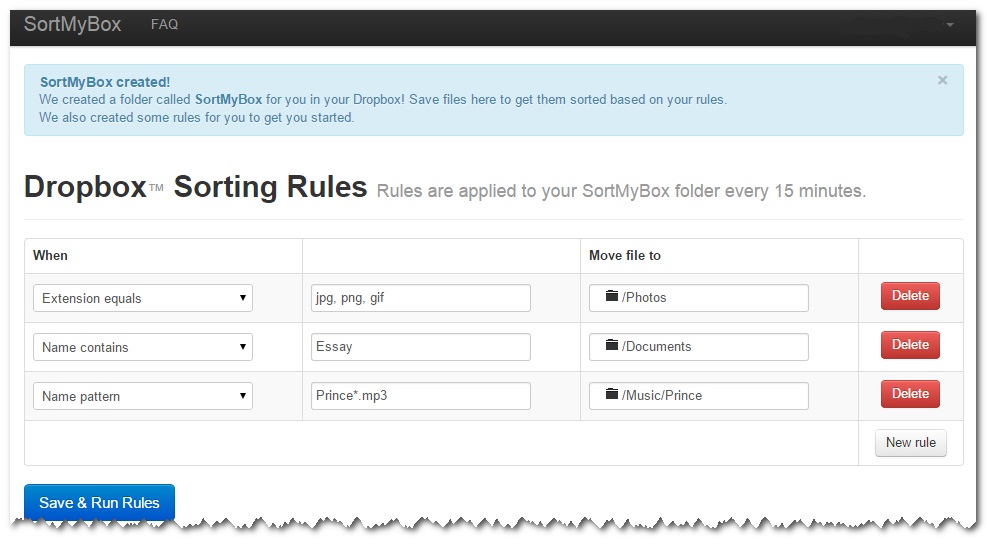Select the /Music/Prince destination field
The height and width of the screenshot is (545, 987).
699,396
